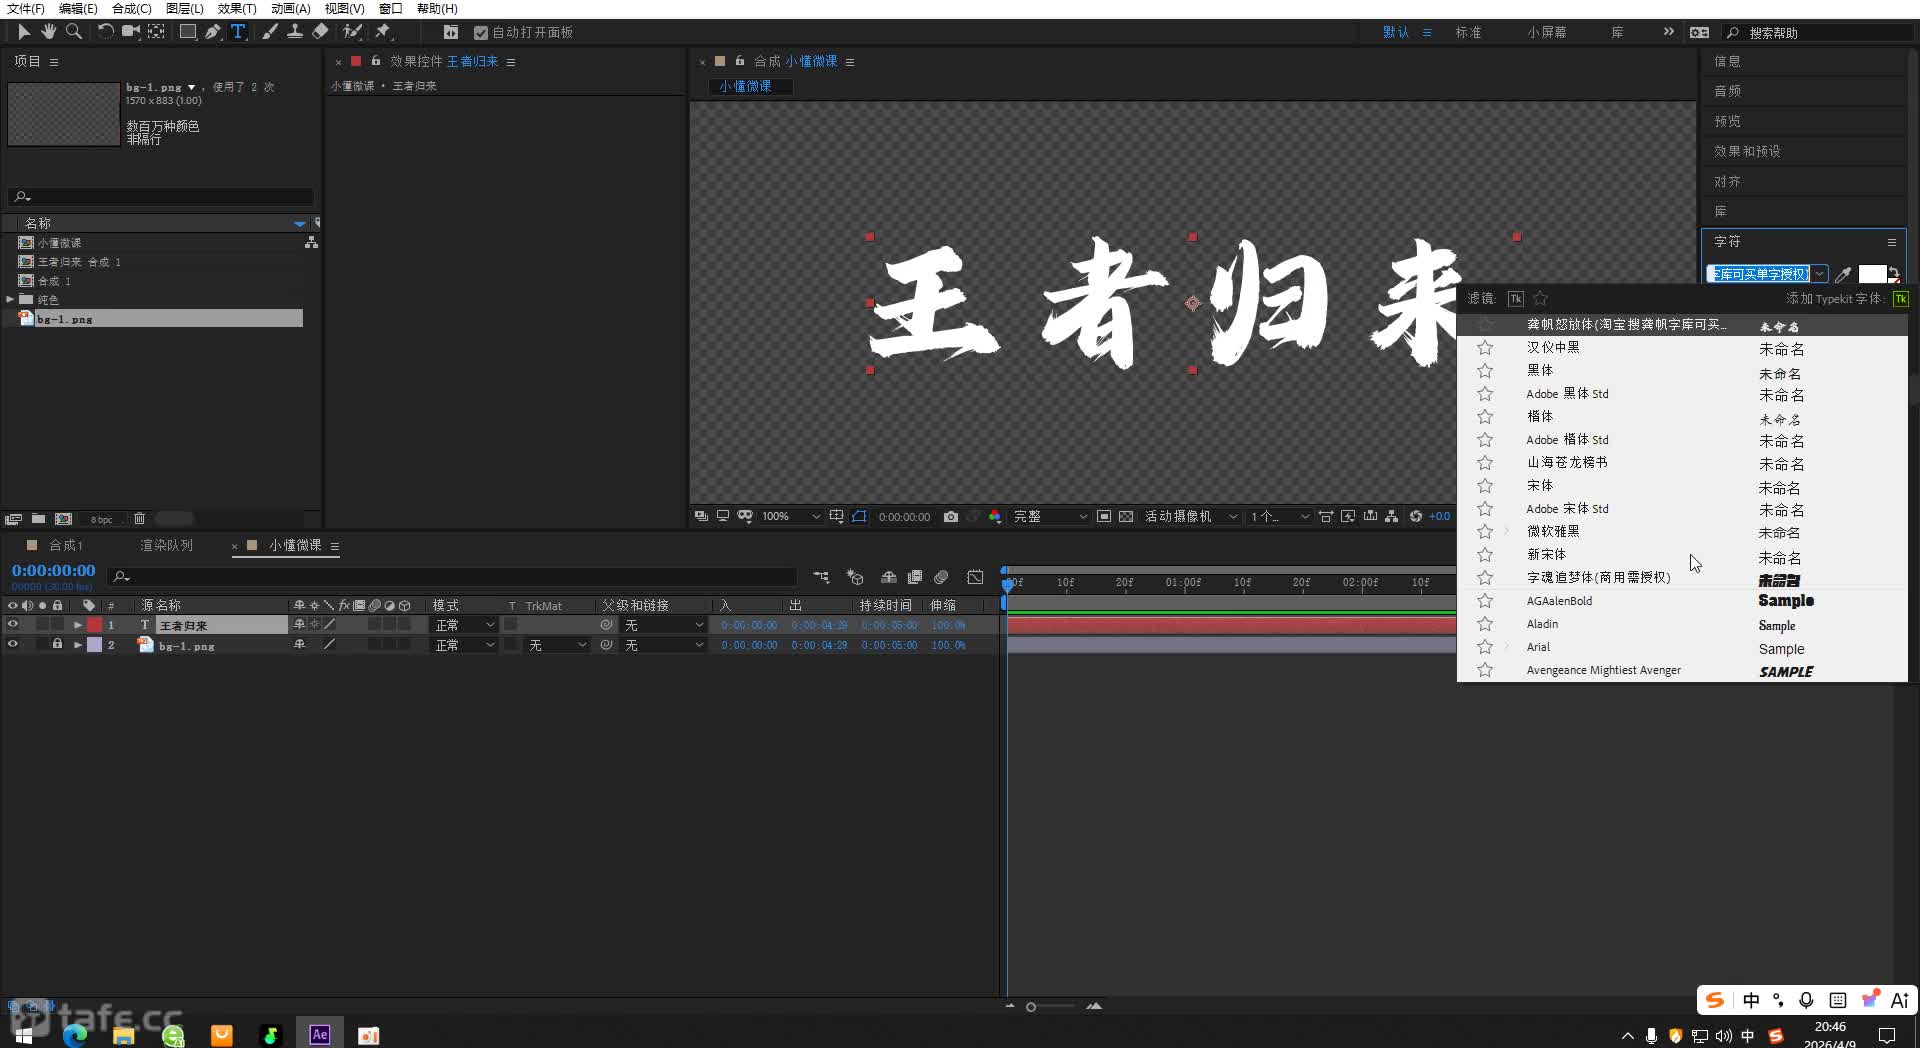This screenshot has width=1920, height=1048.
Task: Open the 效果和预设 panel
Action: [1747, 151]
